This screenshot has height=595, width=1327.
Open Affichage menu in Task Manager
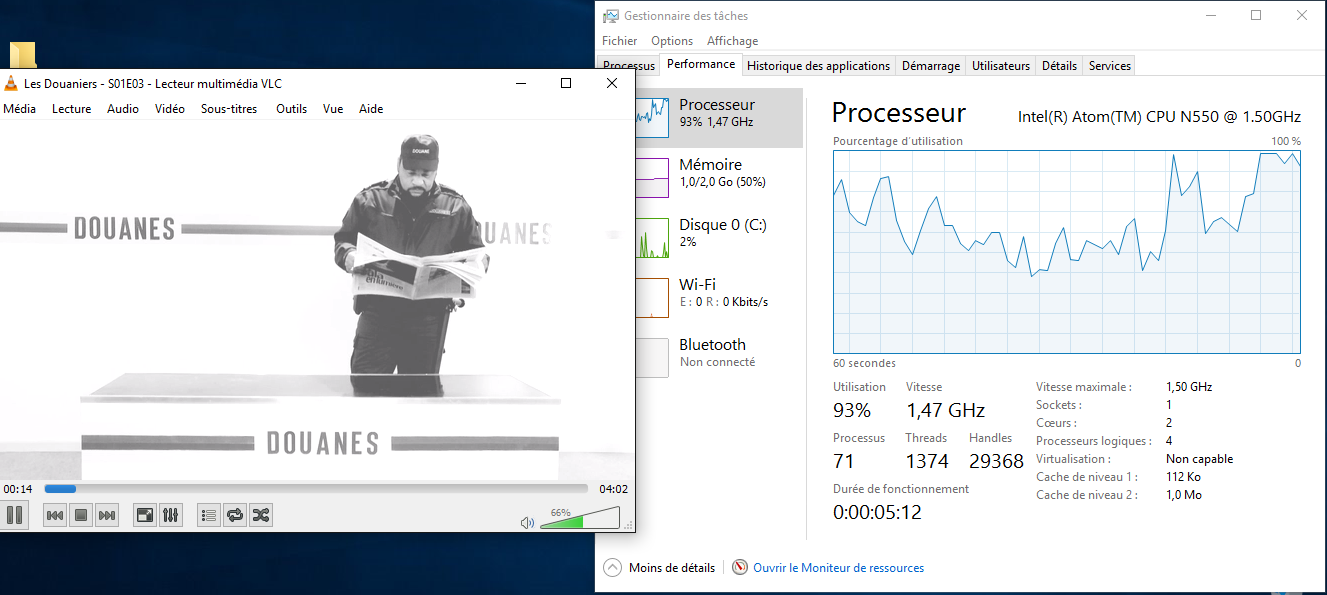732,41
